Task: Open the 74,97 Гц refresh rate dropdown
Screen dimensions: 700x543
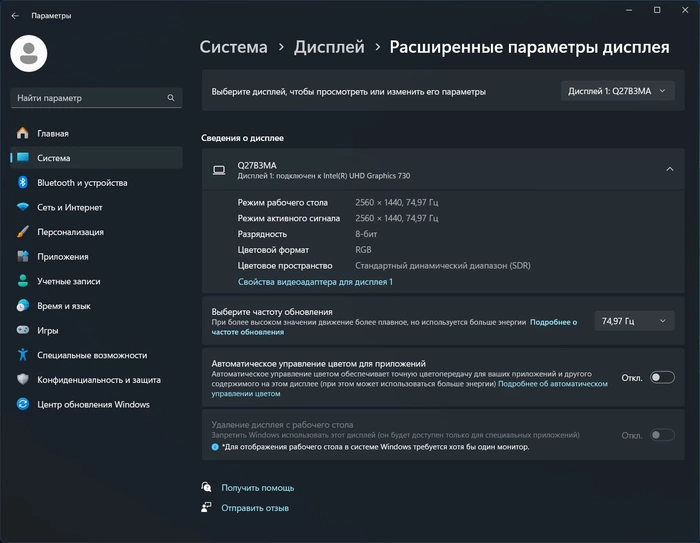Action: click(634, 321)
